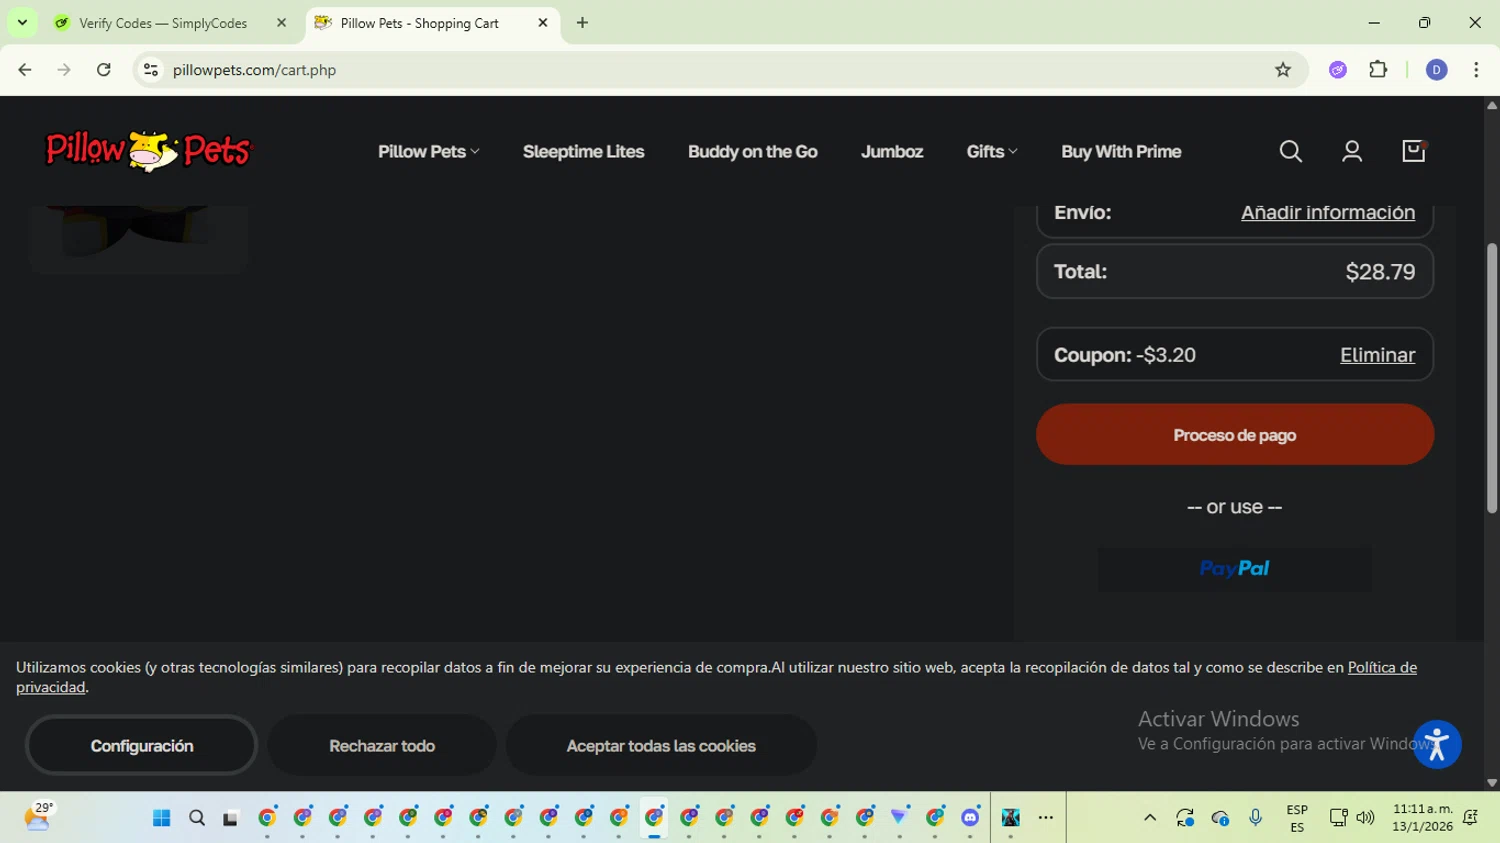Go to Sleeptime Lites
The width and height of the screenshot is (1500, 843).
tap(584, 152)
